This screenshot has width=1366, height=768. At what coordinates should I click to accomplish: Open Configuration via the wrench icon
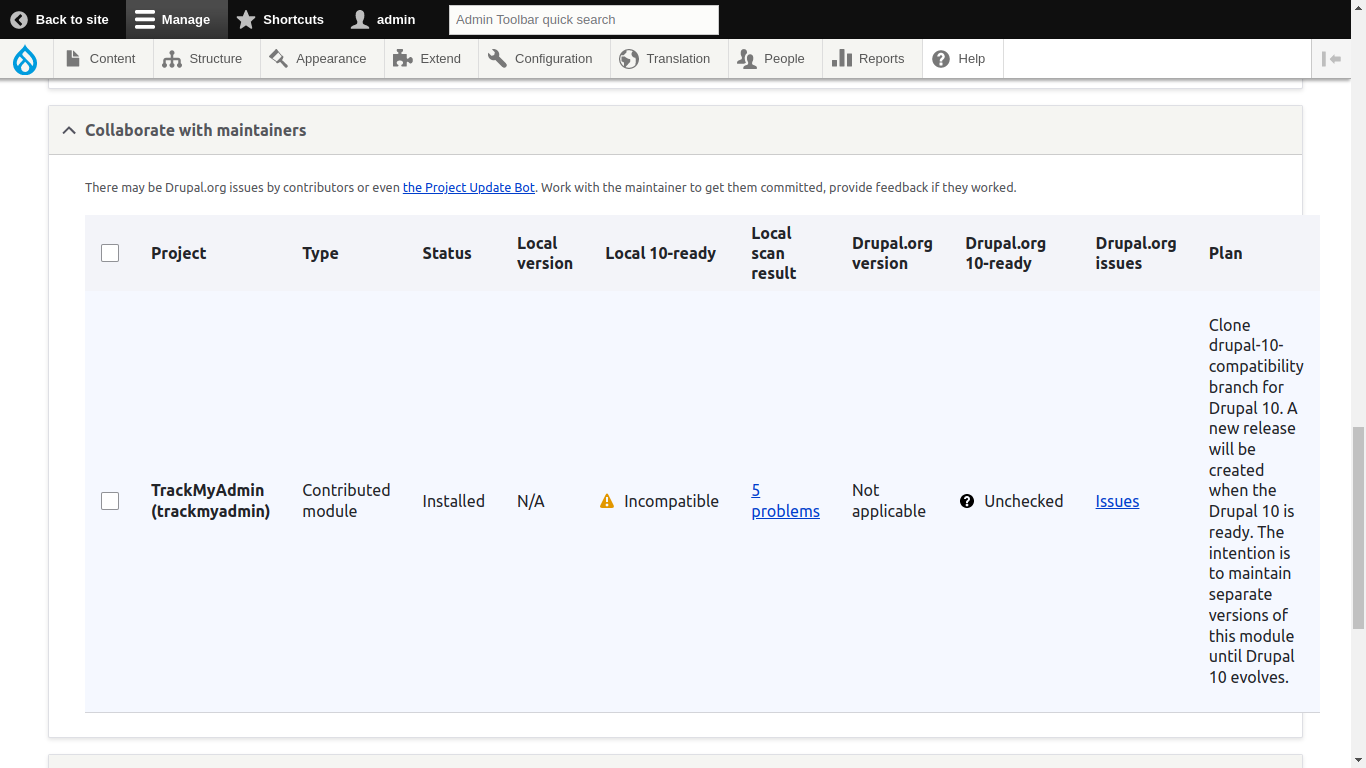(x=497, y=58)
